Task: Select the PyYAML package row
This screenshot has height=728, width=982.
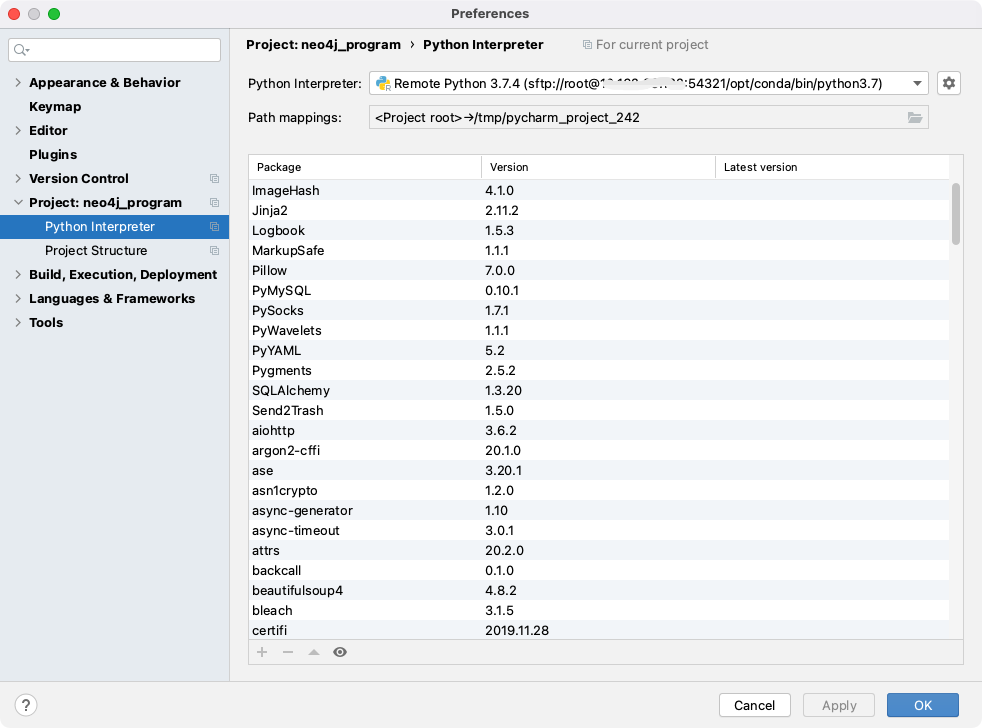Action: click(599, 351)
